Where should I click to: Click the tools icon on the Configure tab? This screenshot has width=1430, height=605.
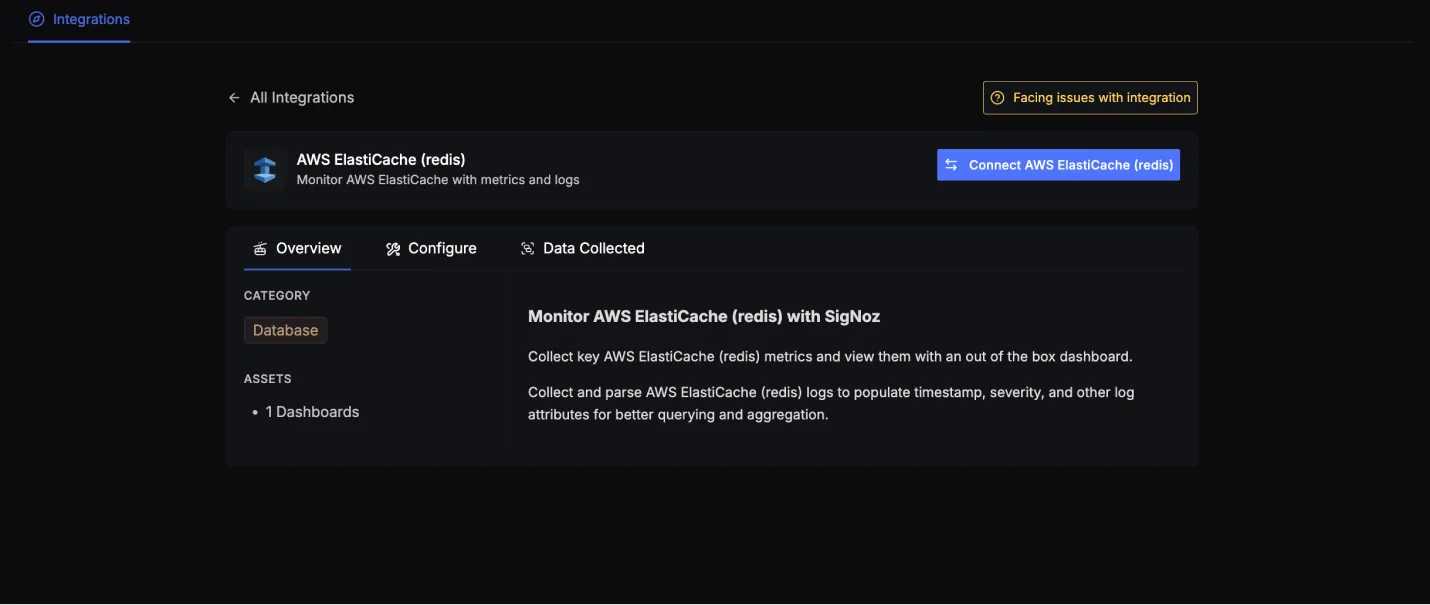(x=393, y=249)
